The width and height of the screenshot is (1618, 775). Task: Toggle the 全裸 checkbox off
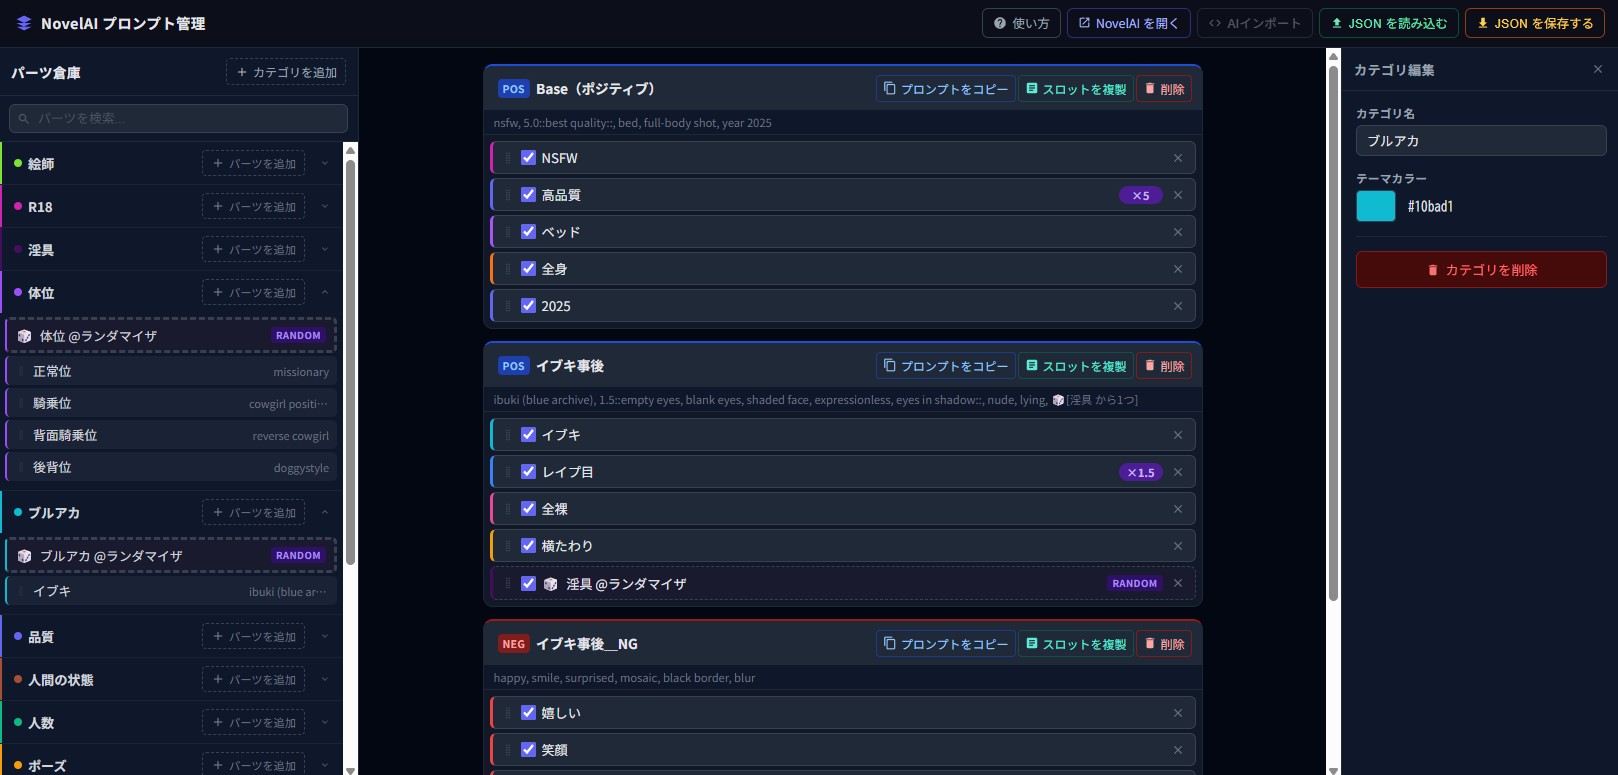tap(529, 509)
